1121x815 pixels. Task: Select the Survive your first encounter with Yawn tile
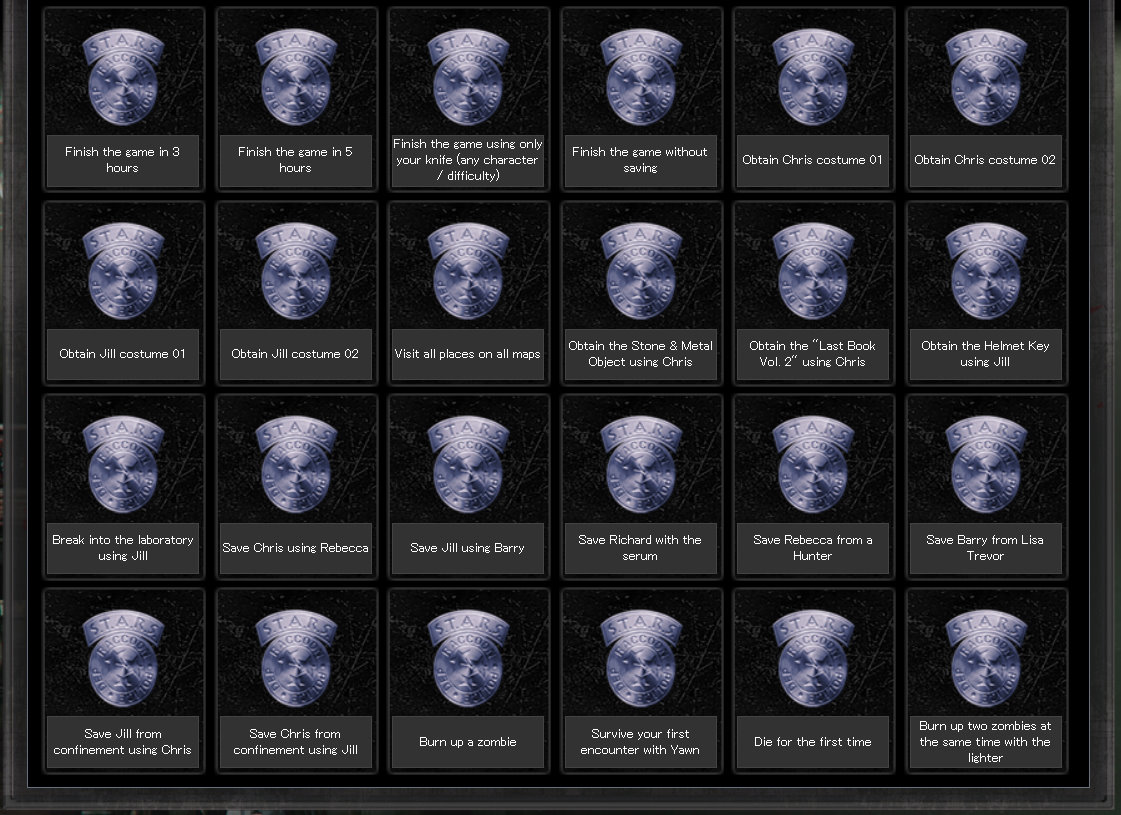pos(641,680)
